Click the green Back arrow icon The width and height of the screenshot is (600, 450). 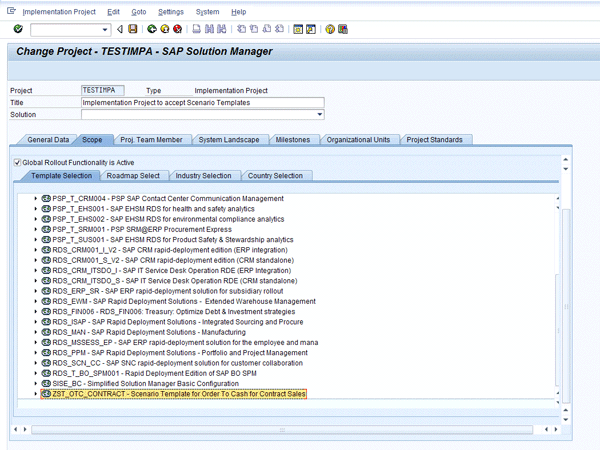click(151, 29)
